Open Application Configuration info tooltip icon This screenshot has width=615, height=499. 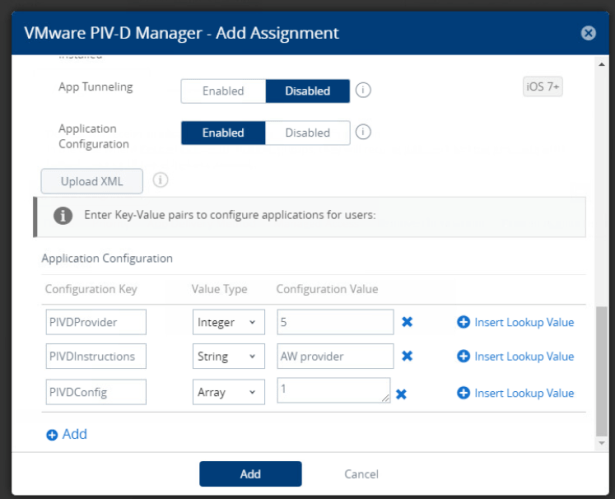(363, 132)
